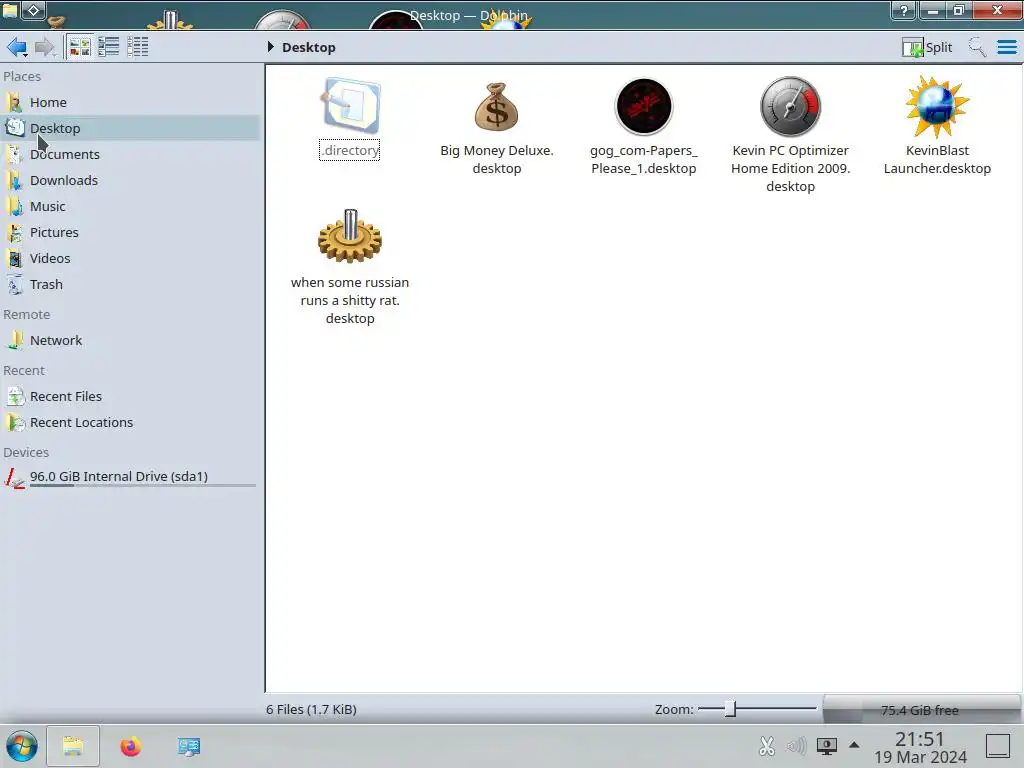The image size is (1024, 768).
Task: Switch to Compact view mode
Action: [x=108, y=47]
